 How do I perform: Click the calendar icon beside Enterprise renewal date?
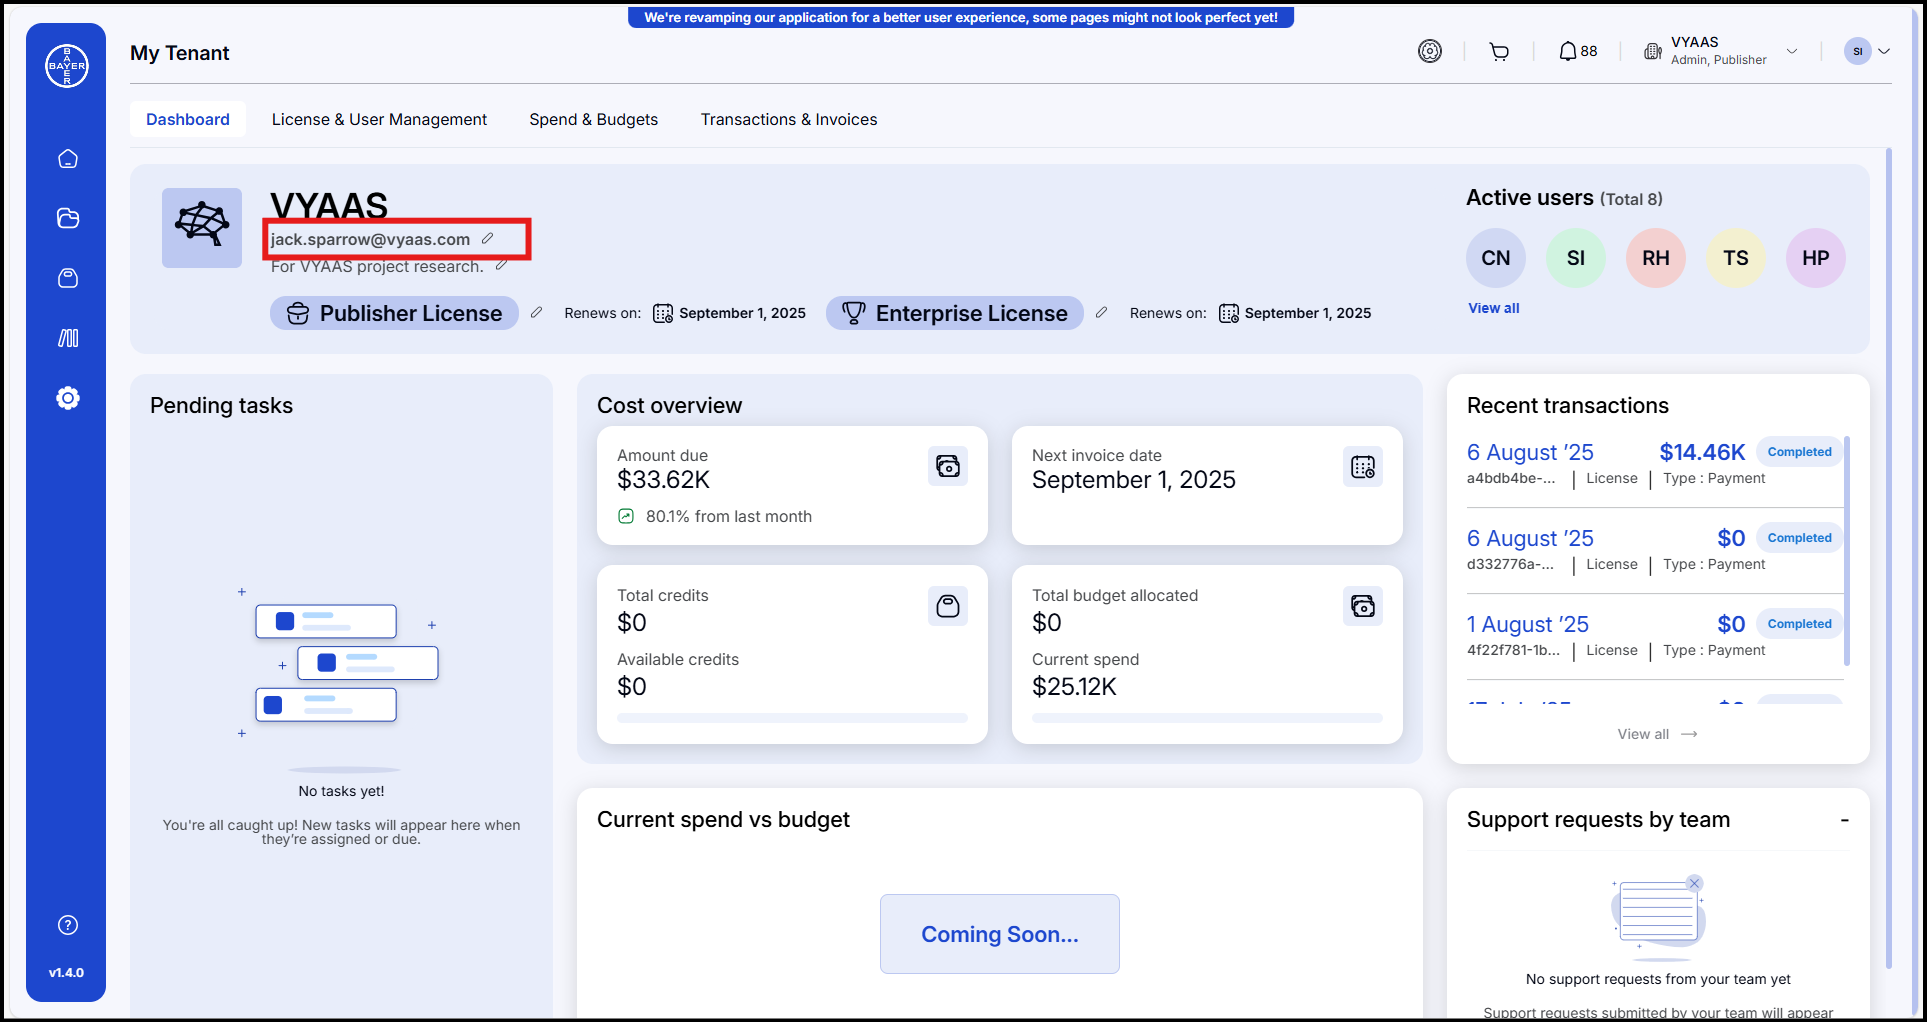1229,313
